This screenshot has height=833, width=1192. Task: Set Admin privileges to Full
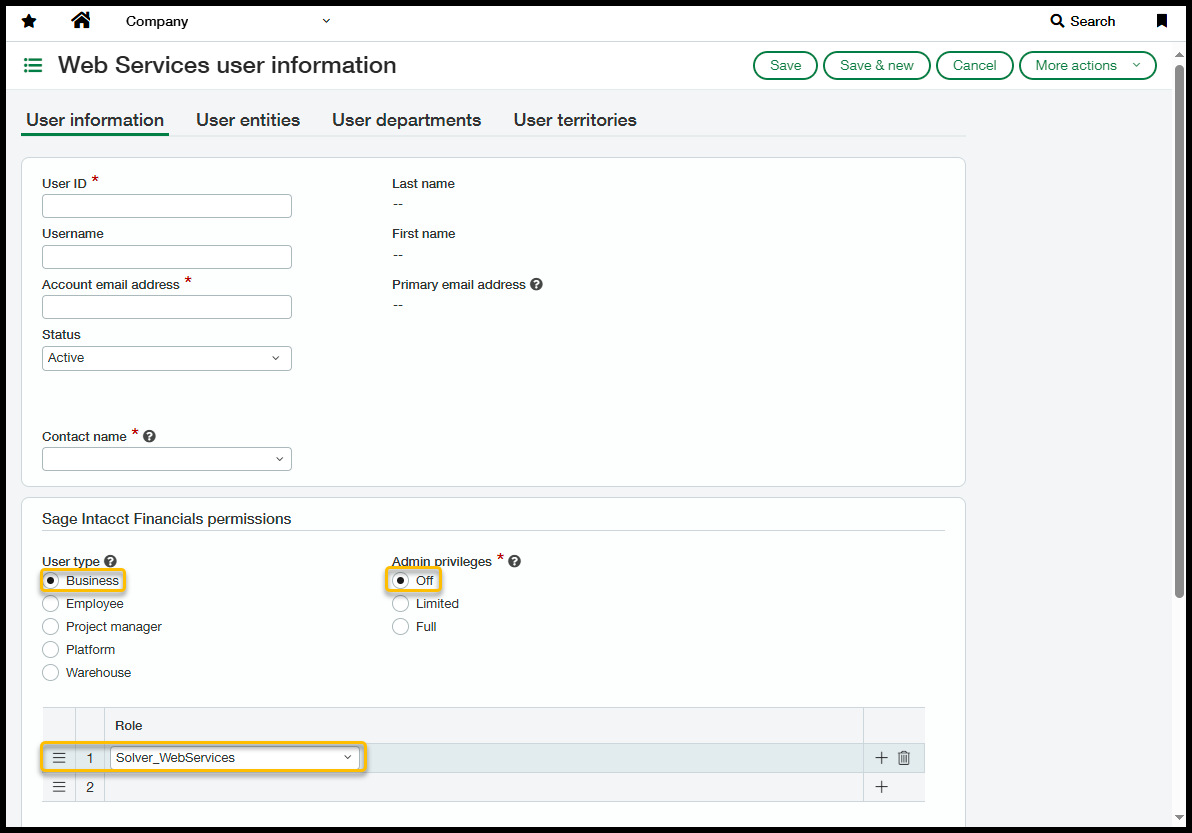[x=401, y=627]
